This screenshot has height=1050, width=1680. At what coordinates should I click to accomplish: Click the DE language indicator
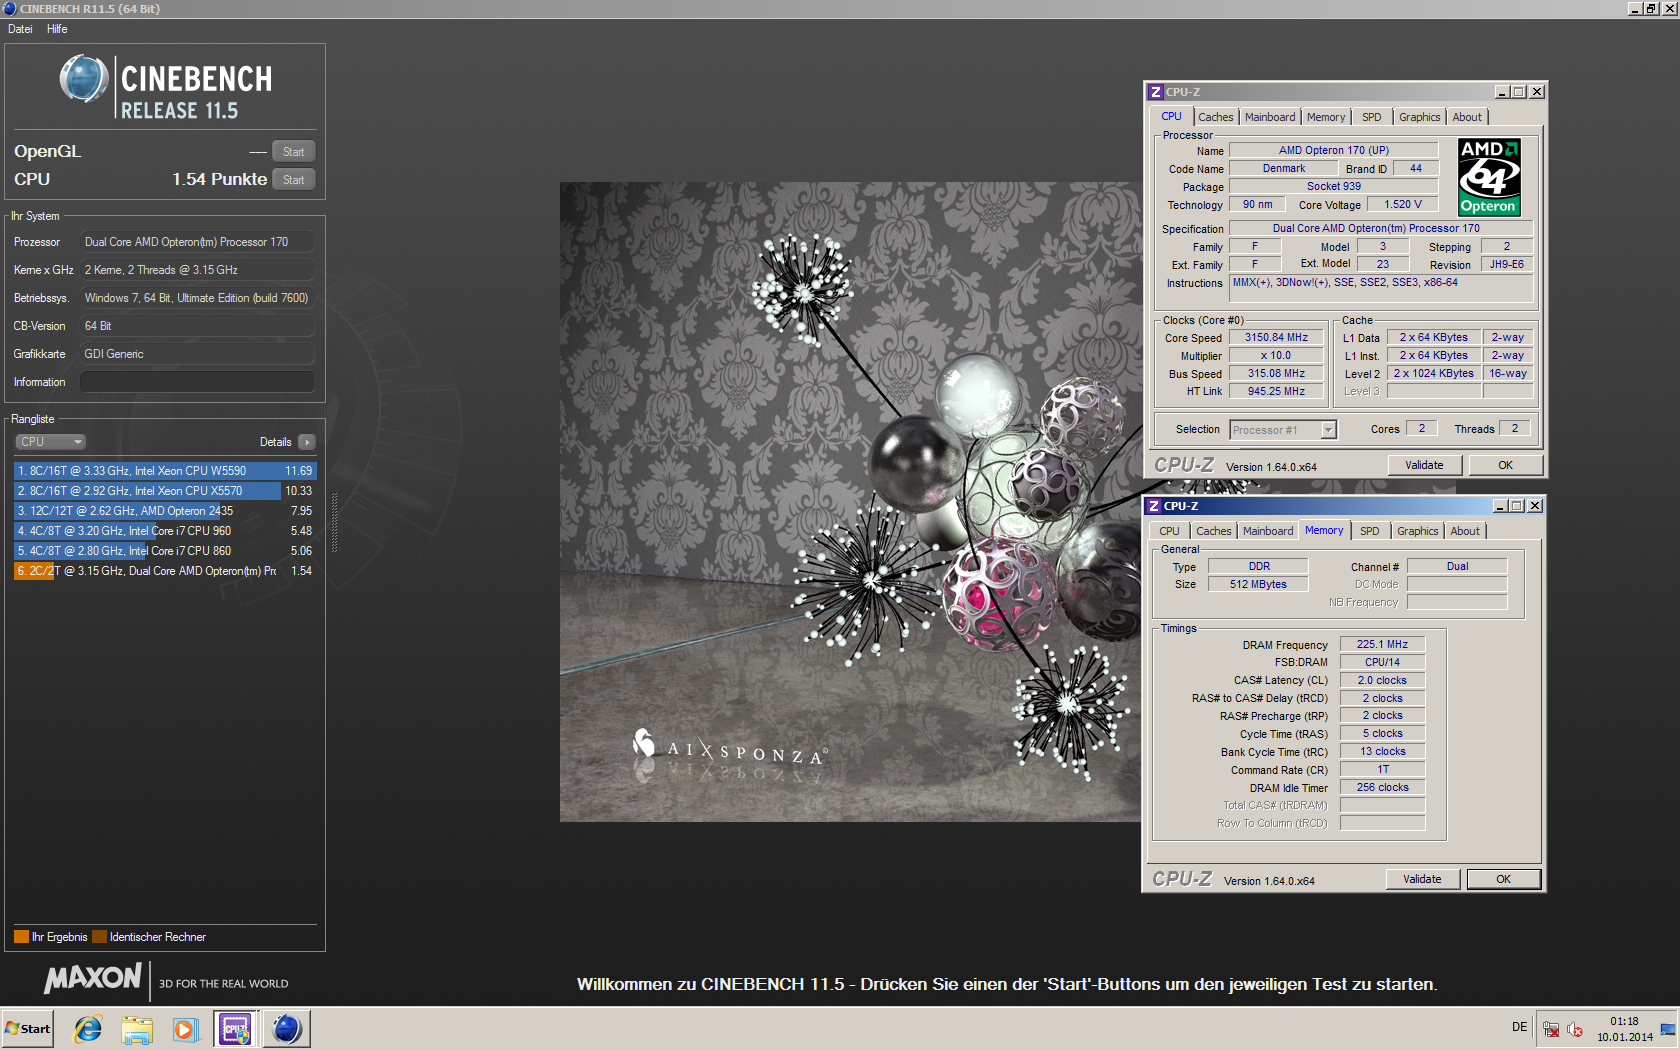pos(1519,1027)
